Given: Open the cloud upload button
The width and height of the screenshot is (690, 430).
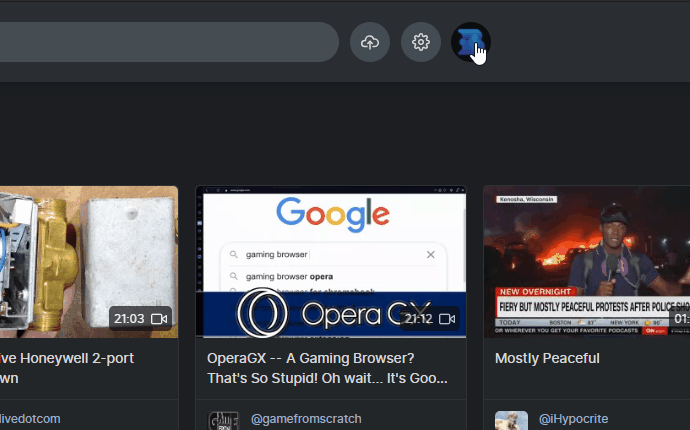Looking at the screenshot, I should coord(370,42).
